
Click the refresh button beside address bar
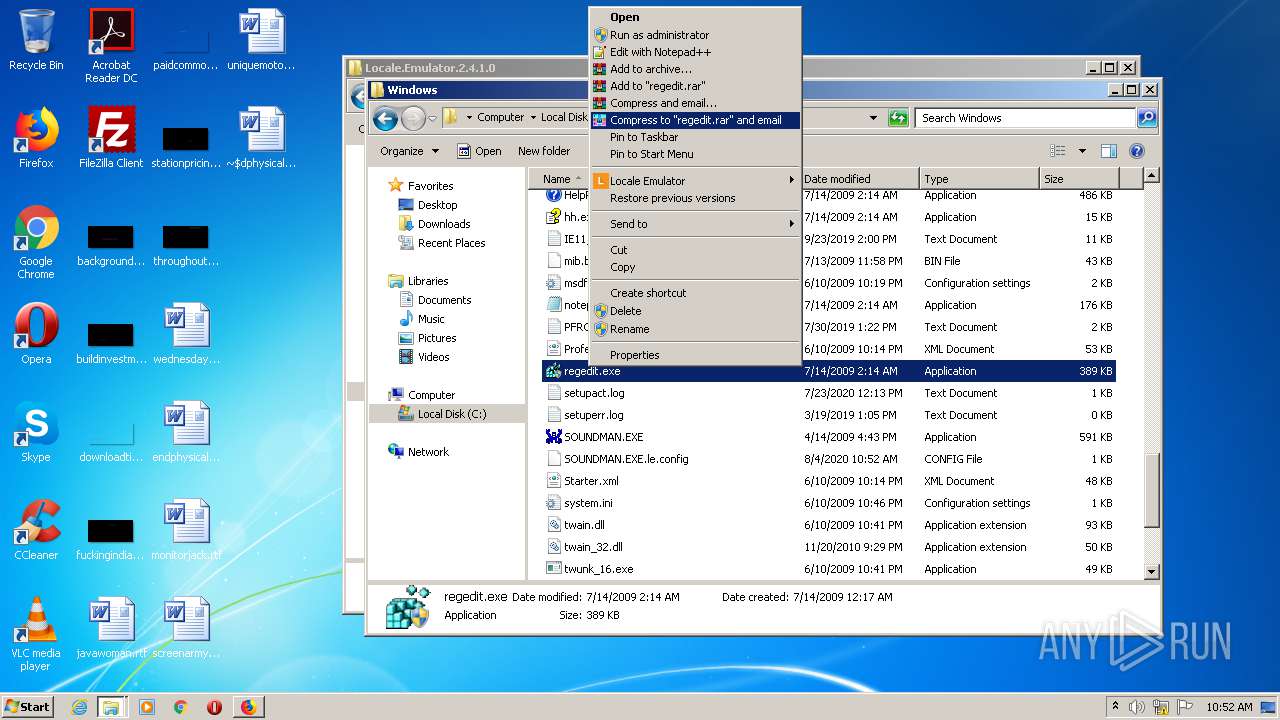point(898,118)
